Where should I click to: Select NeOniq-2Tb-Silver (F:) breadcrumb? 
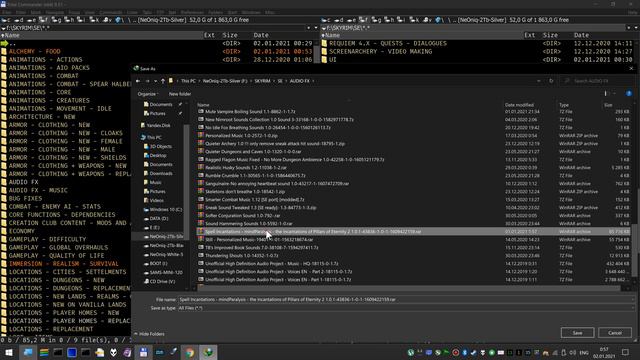(225, 81)
